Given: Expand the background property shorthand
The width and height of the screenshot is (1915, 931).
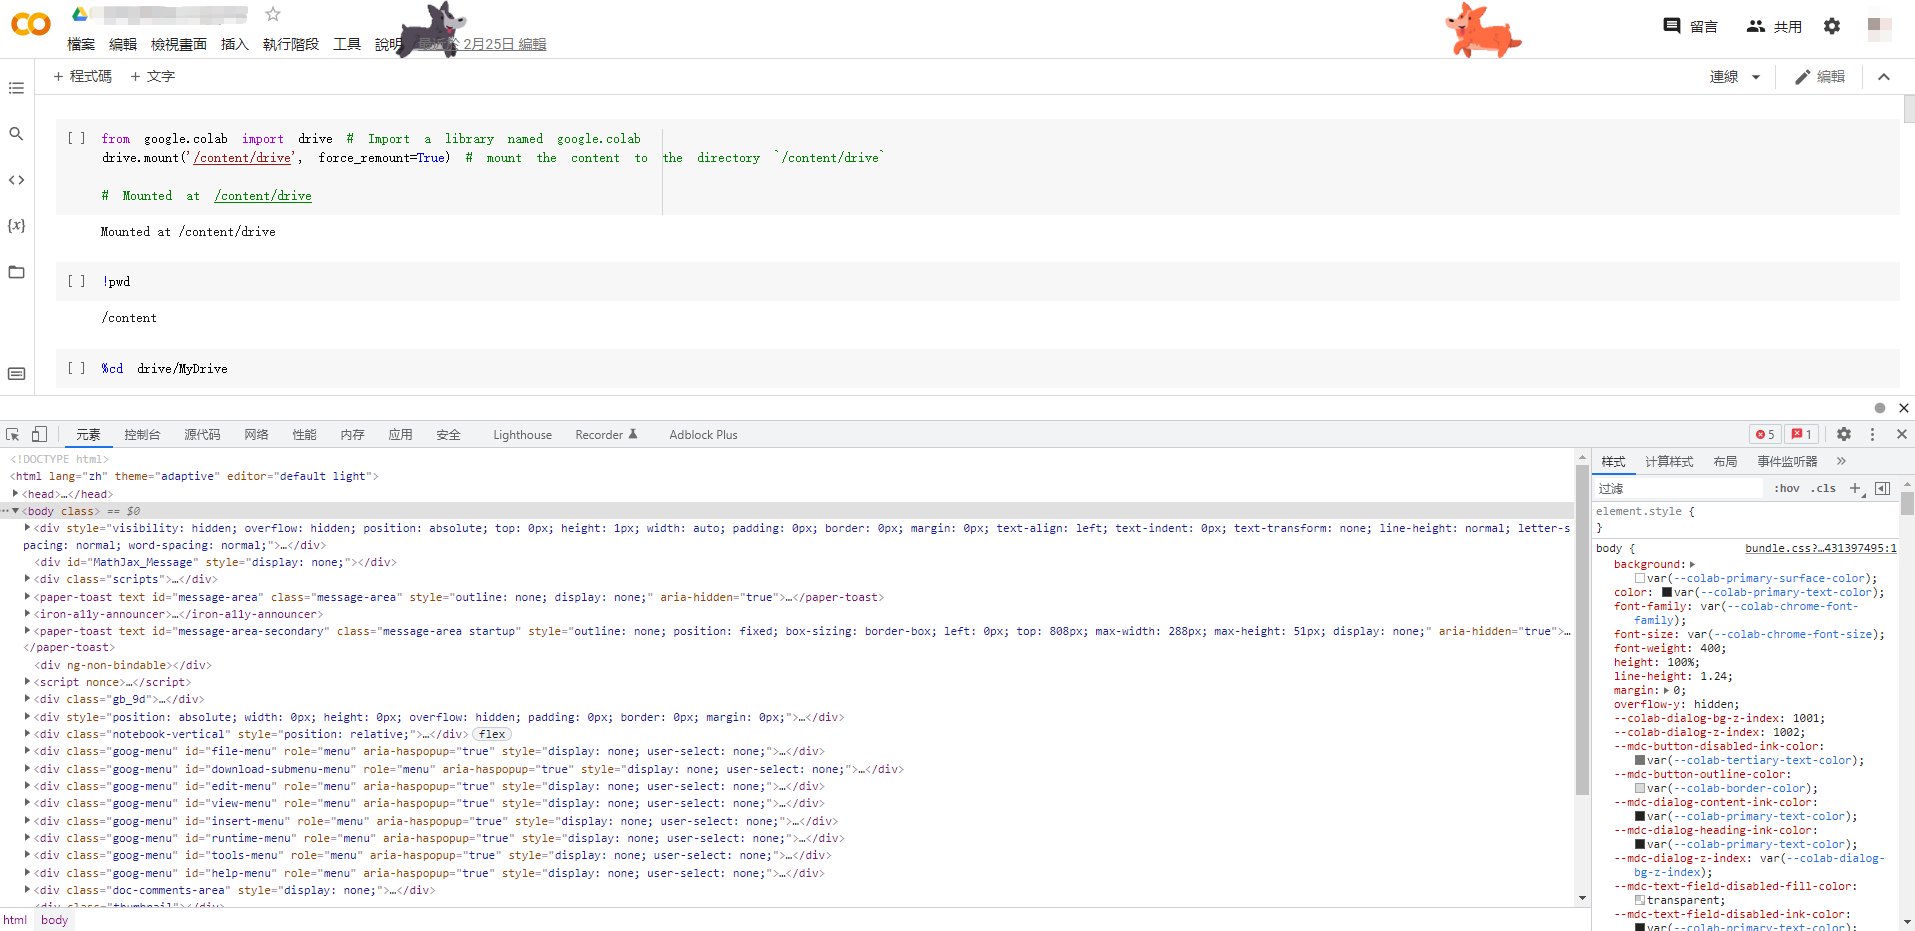Looking at the screenshot, I should coord(1692,564).
